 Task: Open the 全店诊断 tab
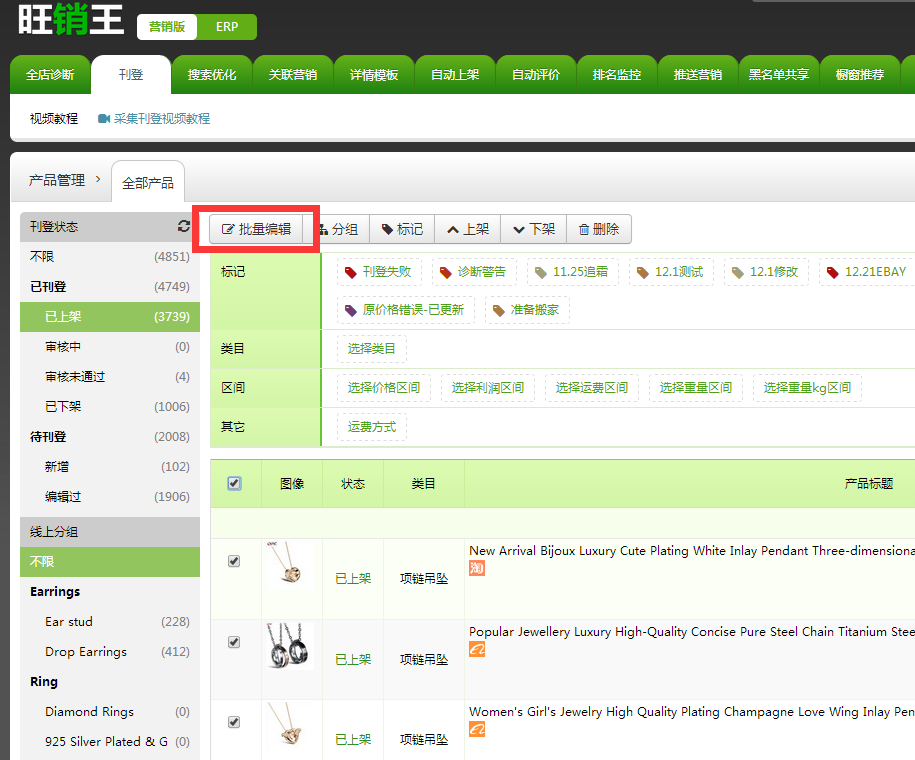pos(50,75)
